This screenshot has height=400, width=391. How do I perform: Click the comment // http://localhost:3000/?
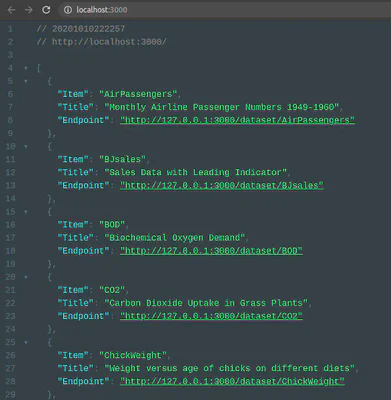(x=101, y=42)
